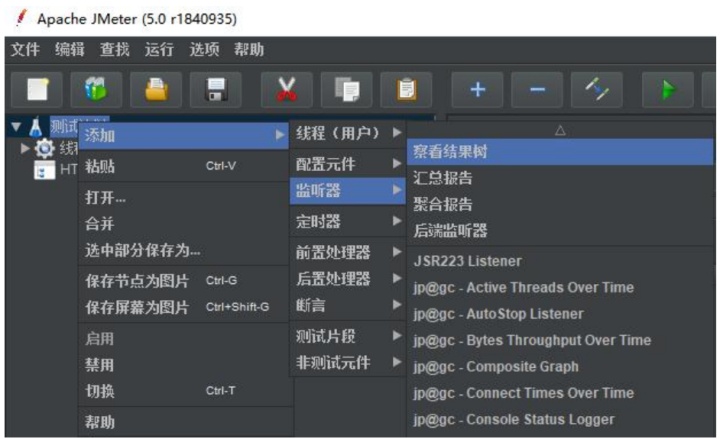Click the Toggle element enable icon

tap(597, 89)
